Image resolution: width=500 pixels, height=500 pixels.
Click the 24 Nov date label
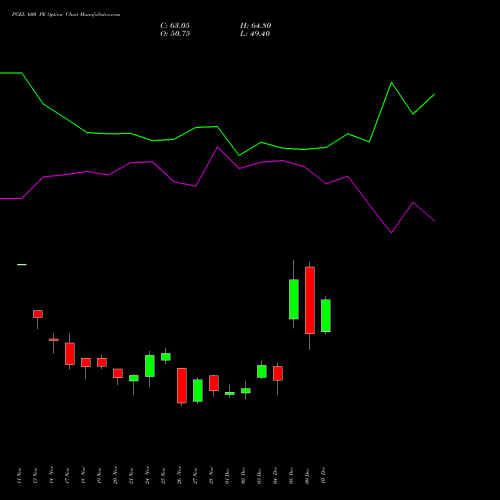tap(147, 476)
